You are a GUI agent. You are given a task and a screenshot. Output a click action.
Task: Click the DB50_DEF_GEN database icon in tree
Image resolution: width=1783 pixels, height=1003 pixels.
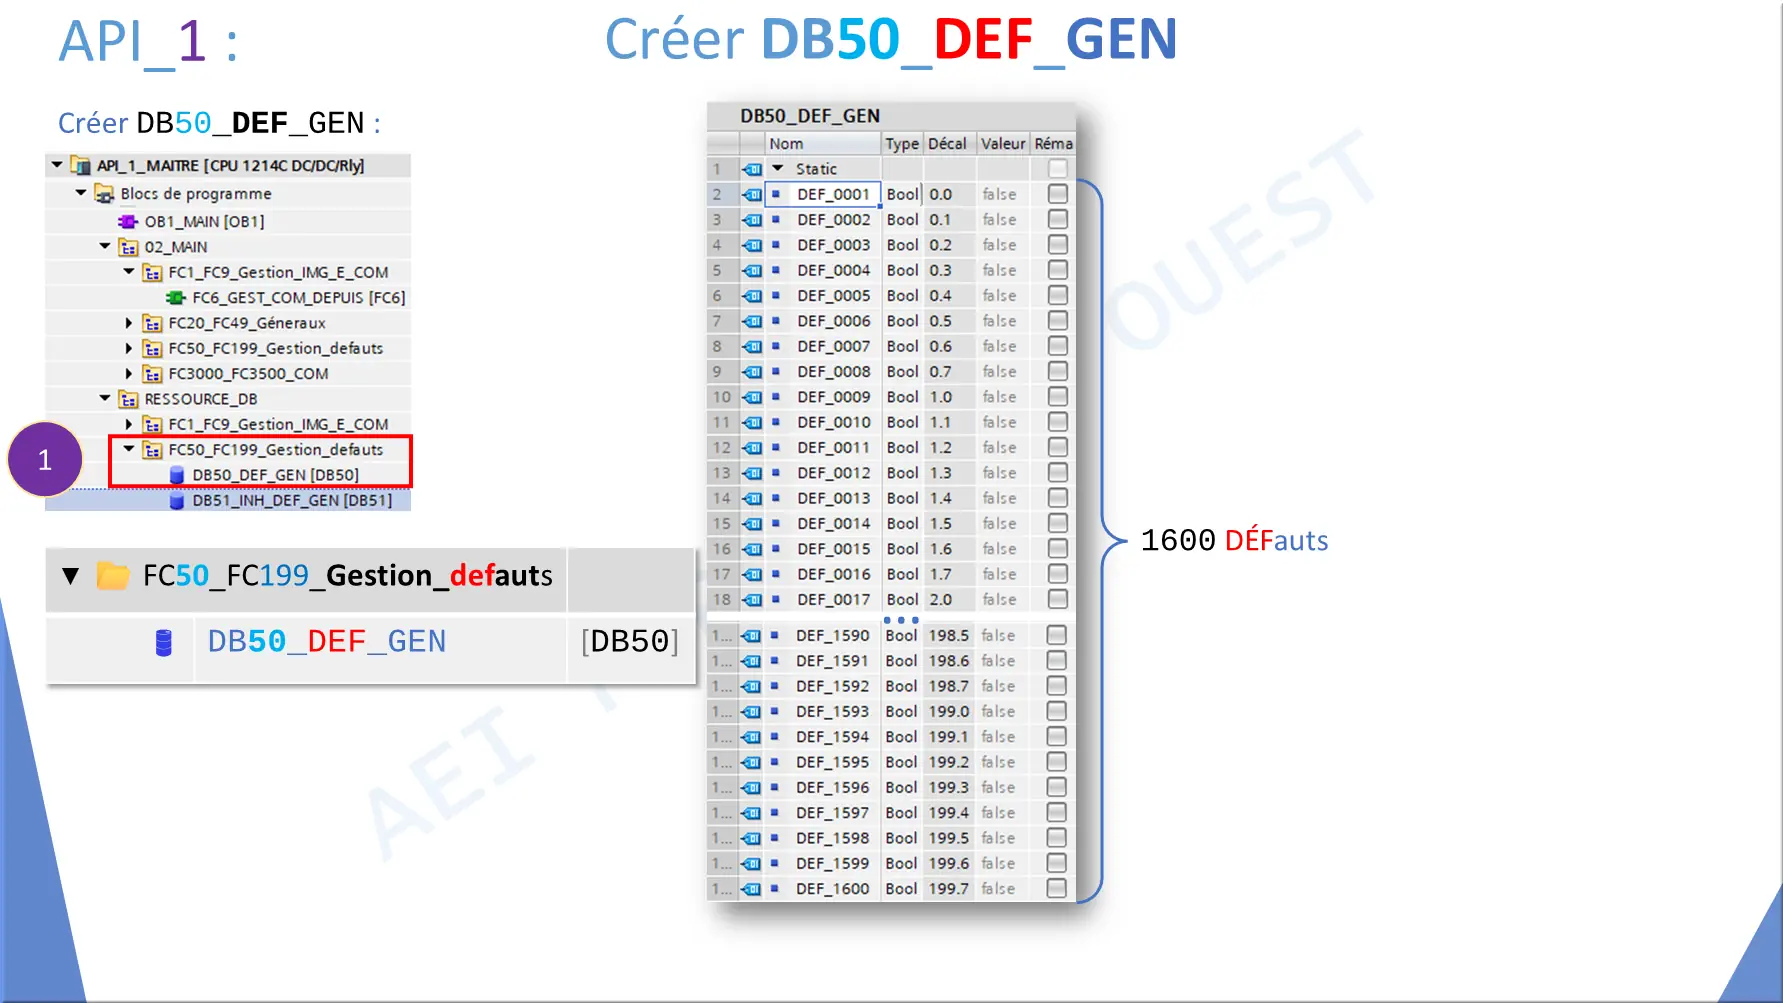click(x=177, y=475)
